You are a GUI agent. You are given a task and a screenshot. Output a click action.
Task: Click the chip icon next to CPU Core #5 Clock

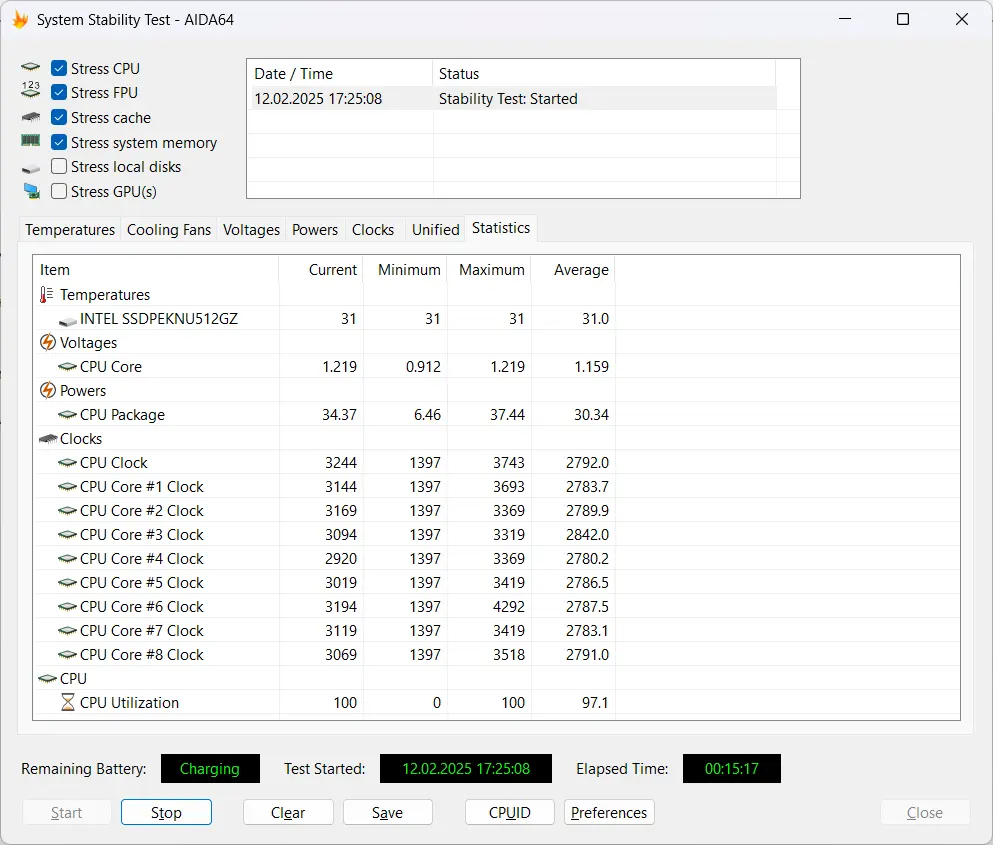[x=67, y=583]
